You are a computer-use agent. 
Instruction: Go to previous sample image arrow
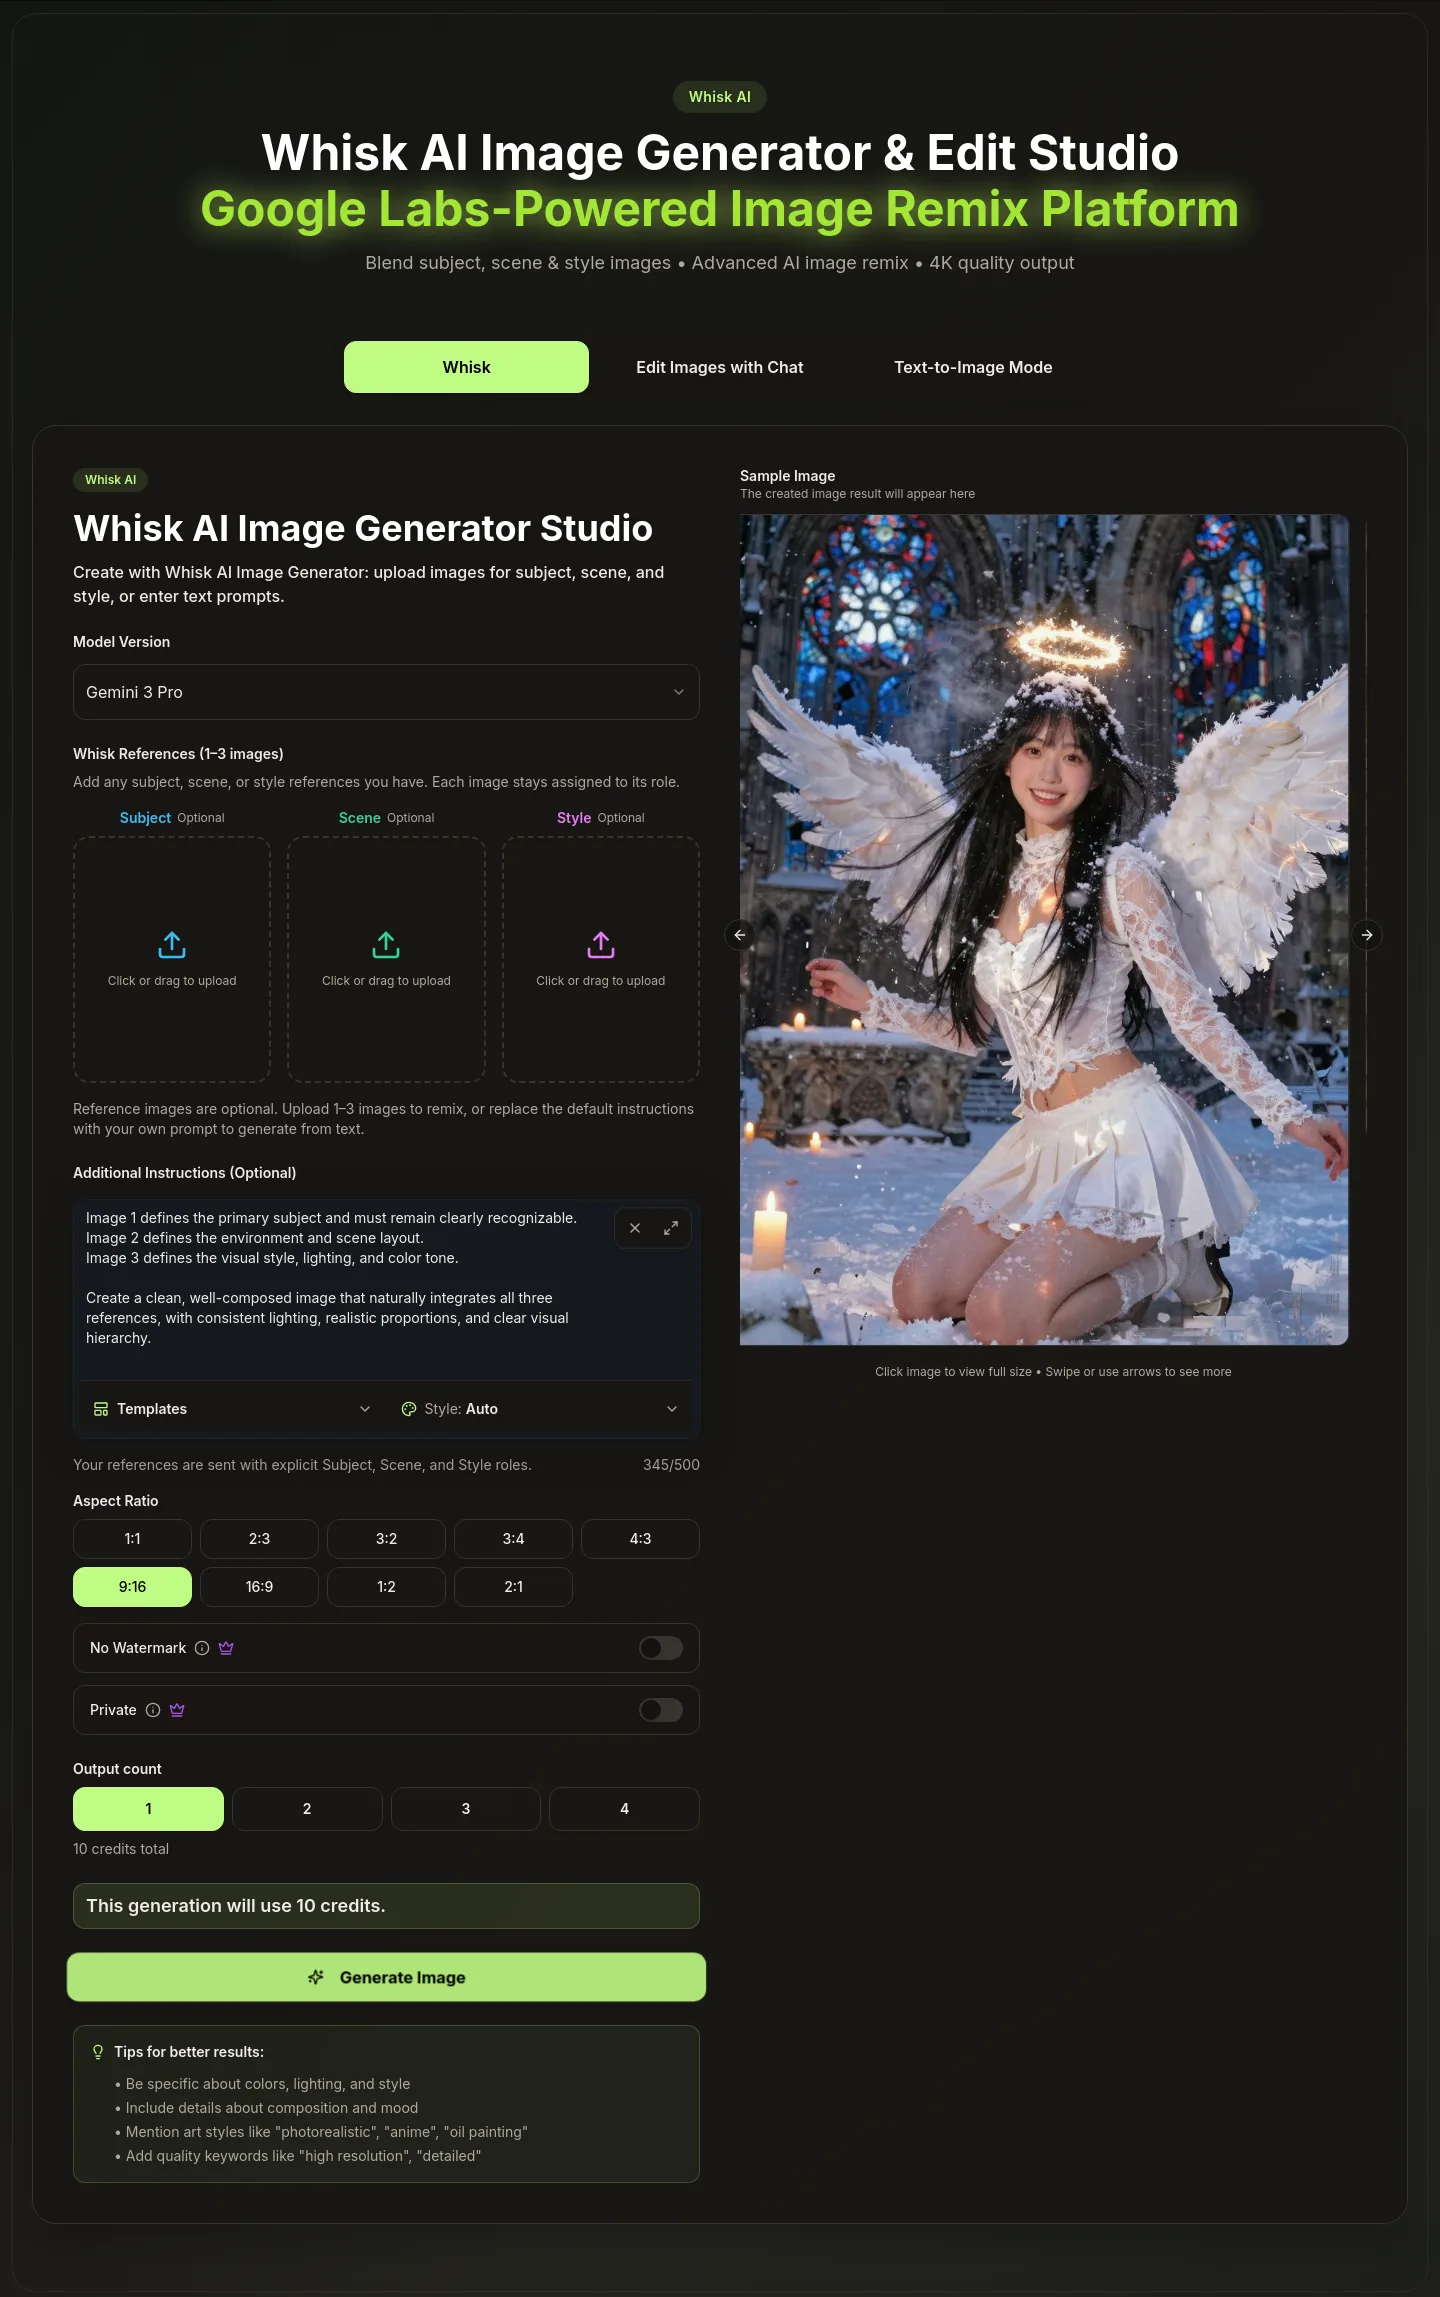pyautogui.click(x=740, y=935)
